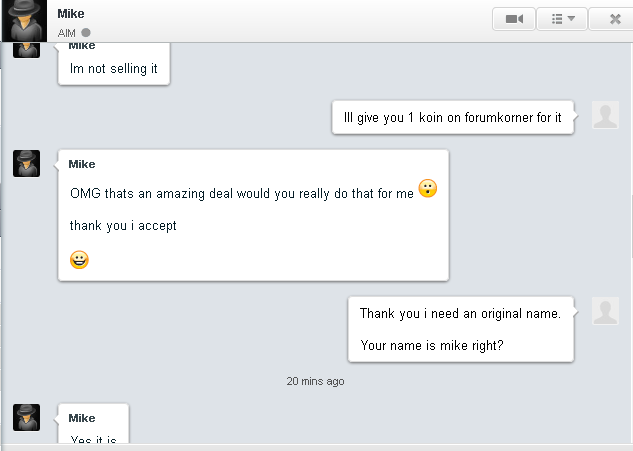Click sender name Mike above 'Yes it is'
This screenshot has width=633, height=451.
pos(82,418)
